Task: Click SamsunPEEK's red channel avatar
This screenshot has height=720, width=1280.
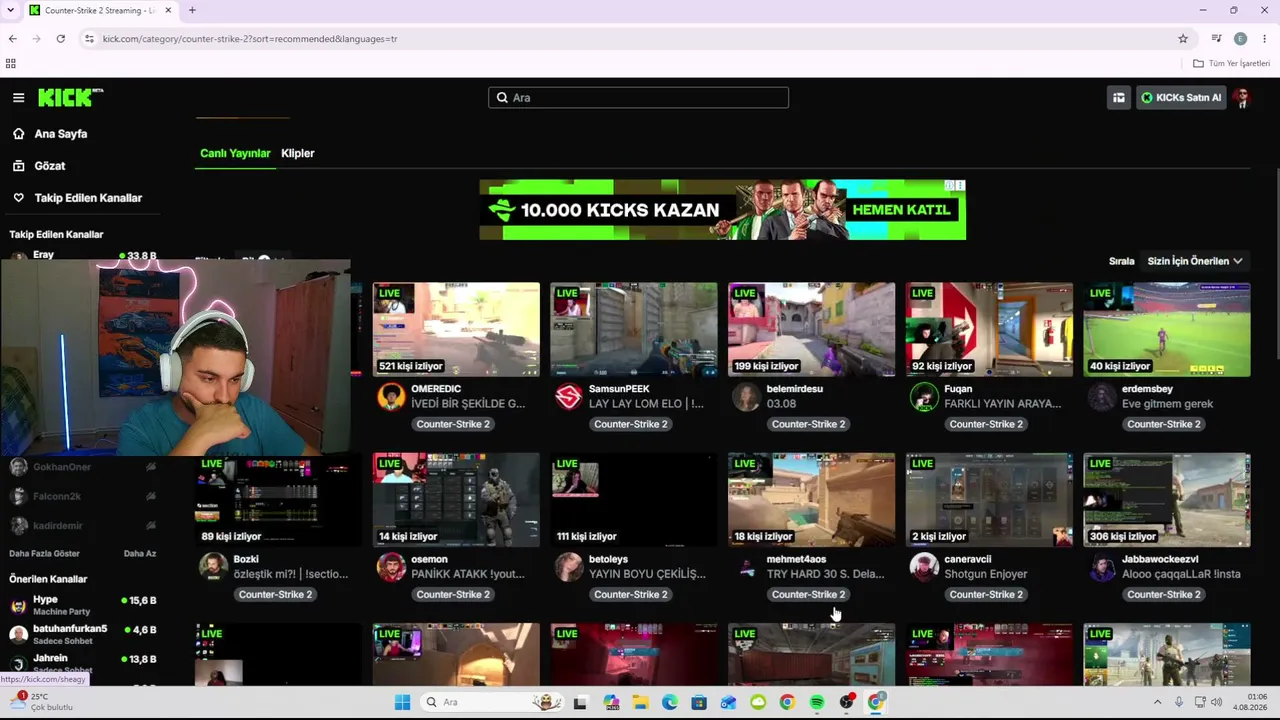Action: click(568, 397)
